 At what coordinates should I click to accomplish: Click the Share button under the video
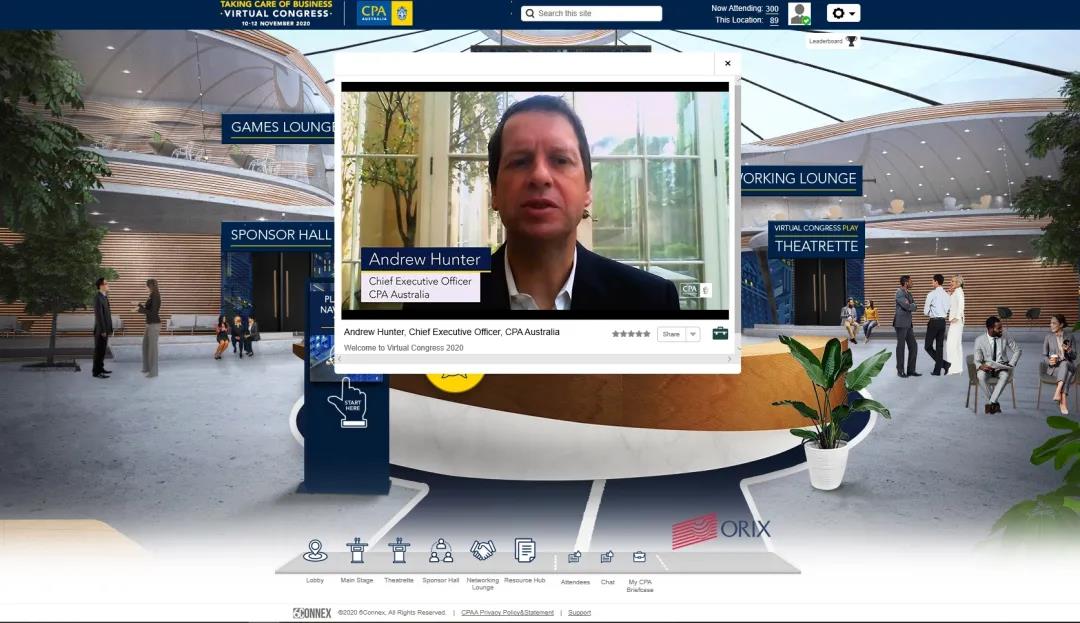pos(671,334)
